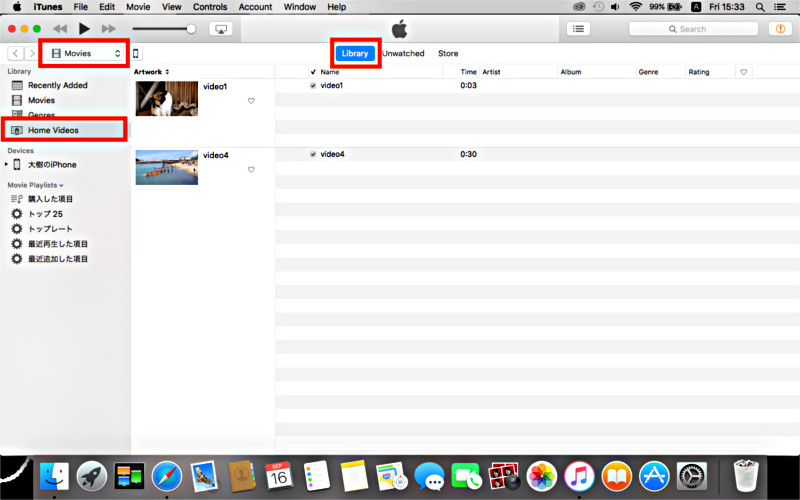Click the Play button in iTunes toolbar
The height and width of the screenshot is (500, 800).
click(84, 29)
